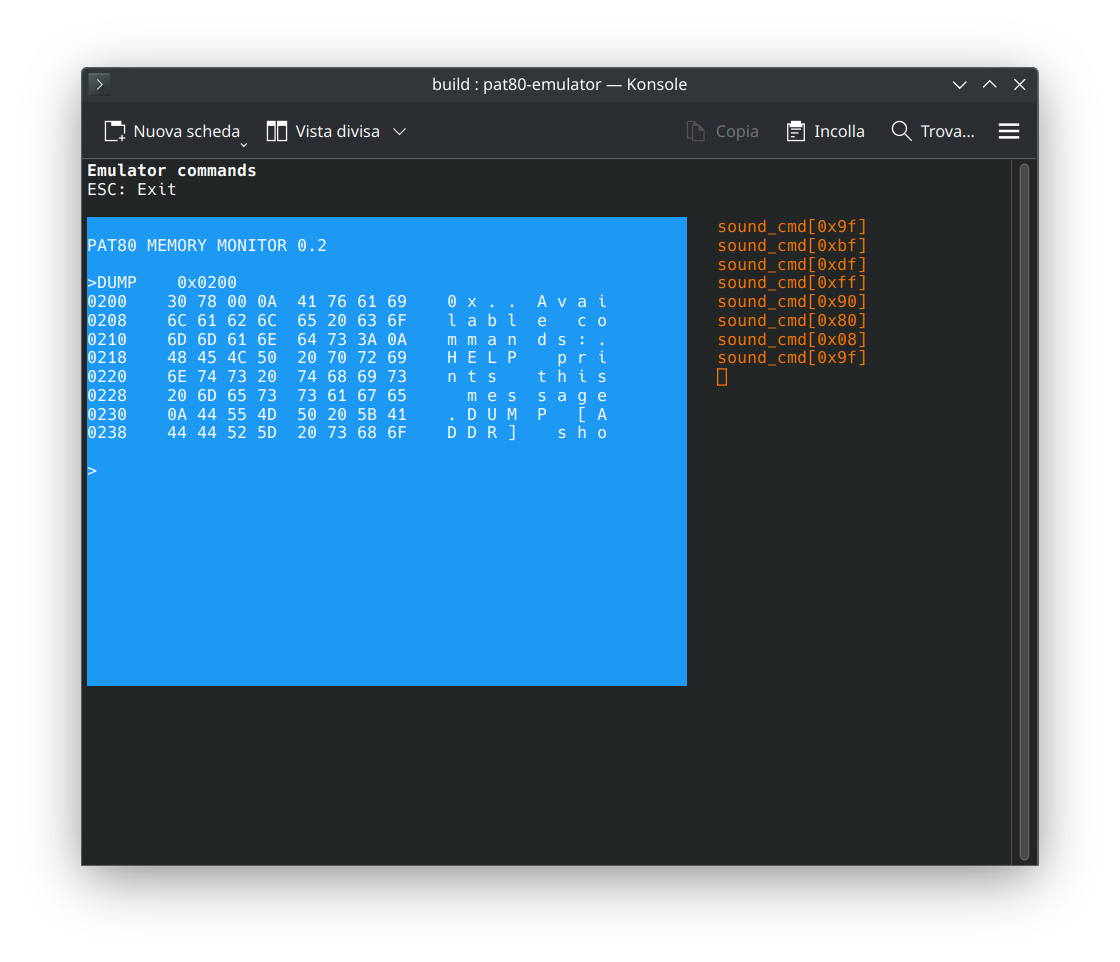The height and width of the screenshot is (962, 1120).
Task: Click the '0218' address row
Action: pos(347,358)
